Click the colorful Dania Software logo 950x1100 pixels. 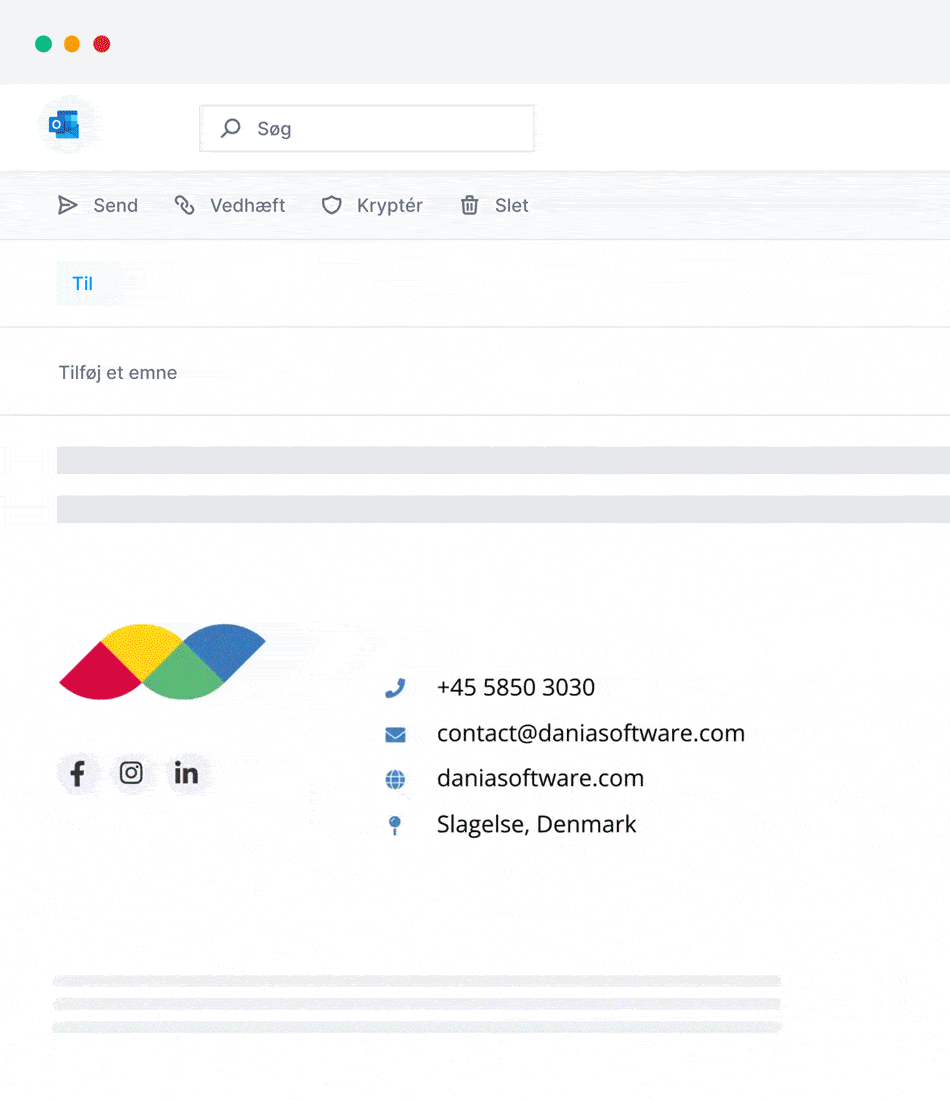pos(162,662)
